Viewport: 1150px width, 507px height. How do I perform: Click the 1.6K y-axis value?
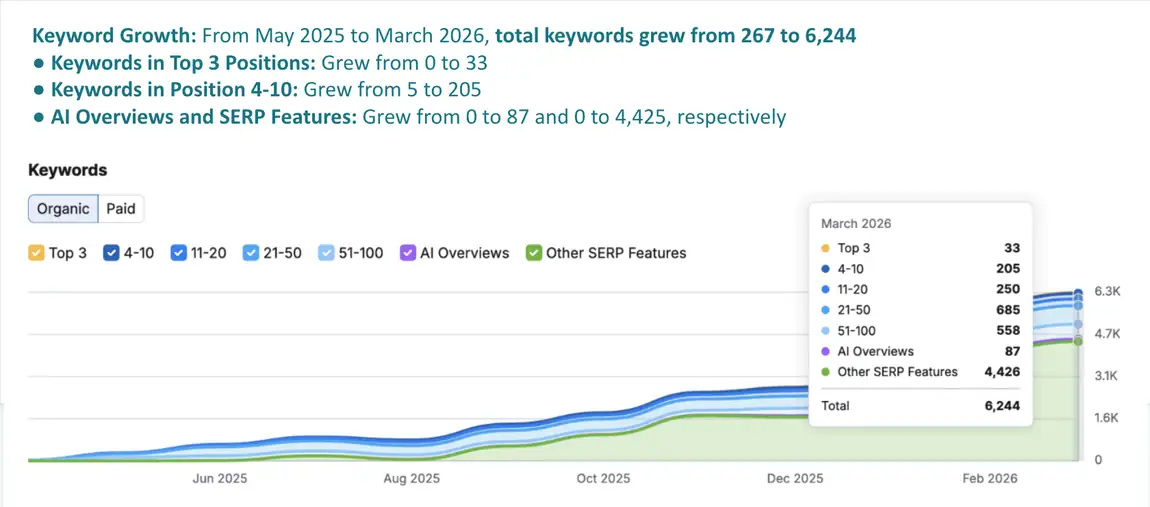(1107, 418)
